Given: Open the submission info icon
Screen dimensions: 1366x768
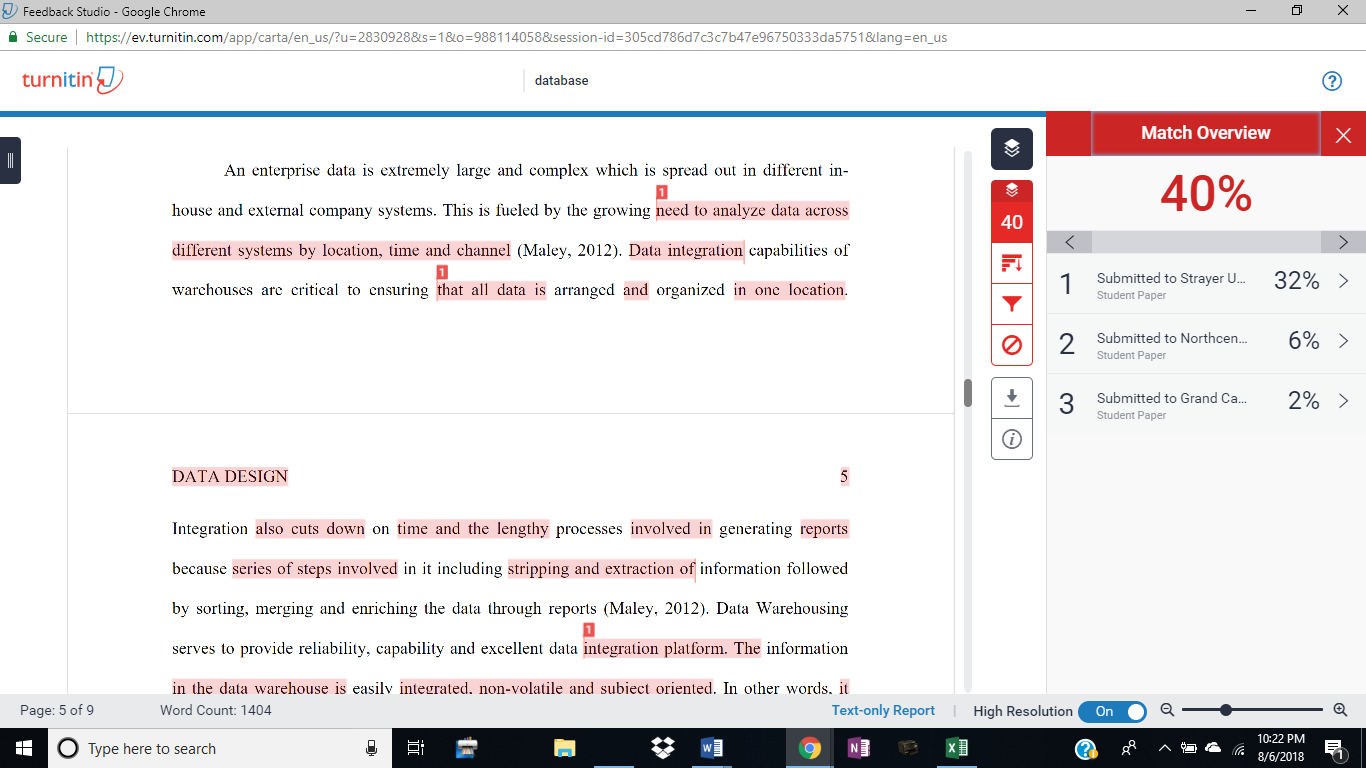Looking at the screenshot, I should pyautogui.click(x=1011, y=439).
